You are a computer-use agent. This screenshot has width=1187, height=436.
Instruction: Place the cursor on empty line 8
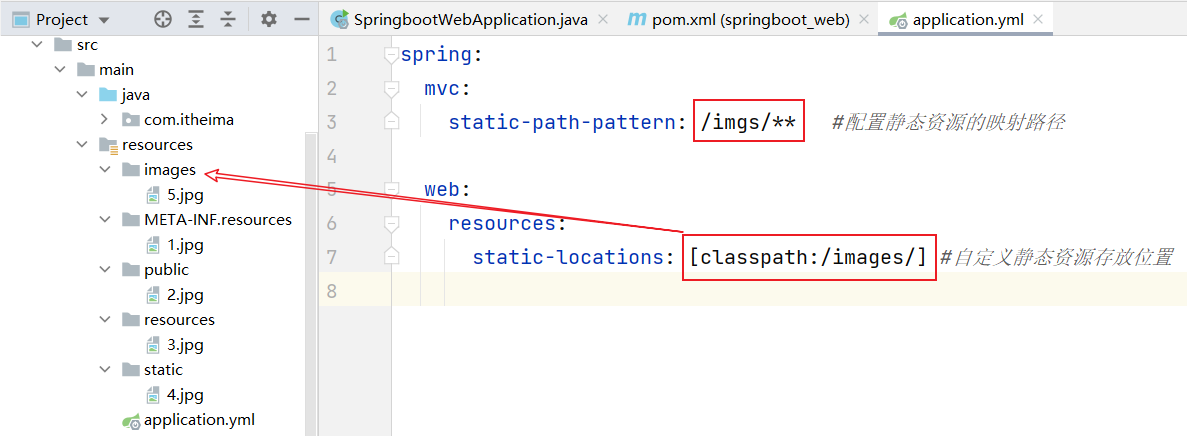(700, 291)
